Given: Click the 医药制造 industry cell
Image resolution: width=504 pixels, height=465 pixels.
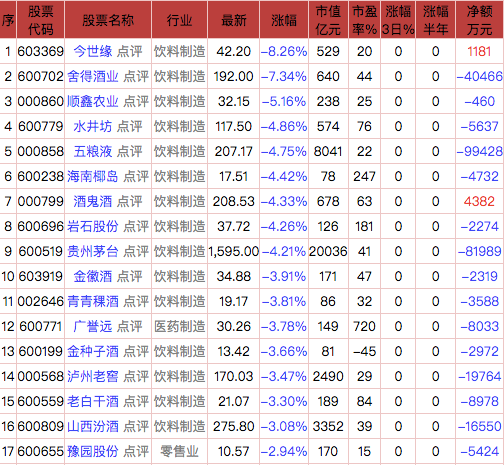Looking at the screenshot, I should [x=179, y=326].
